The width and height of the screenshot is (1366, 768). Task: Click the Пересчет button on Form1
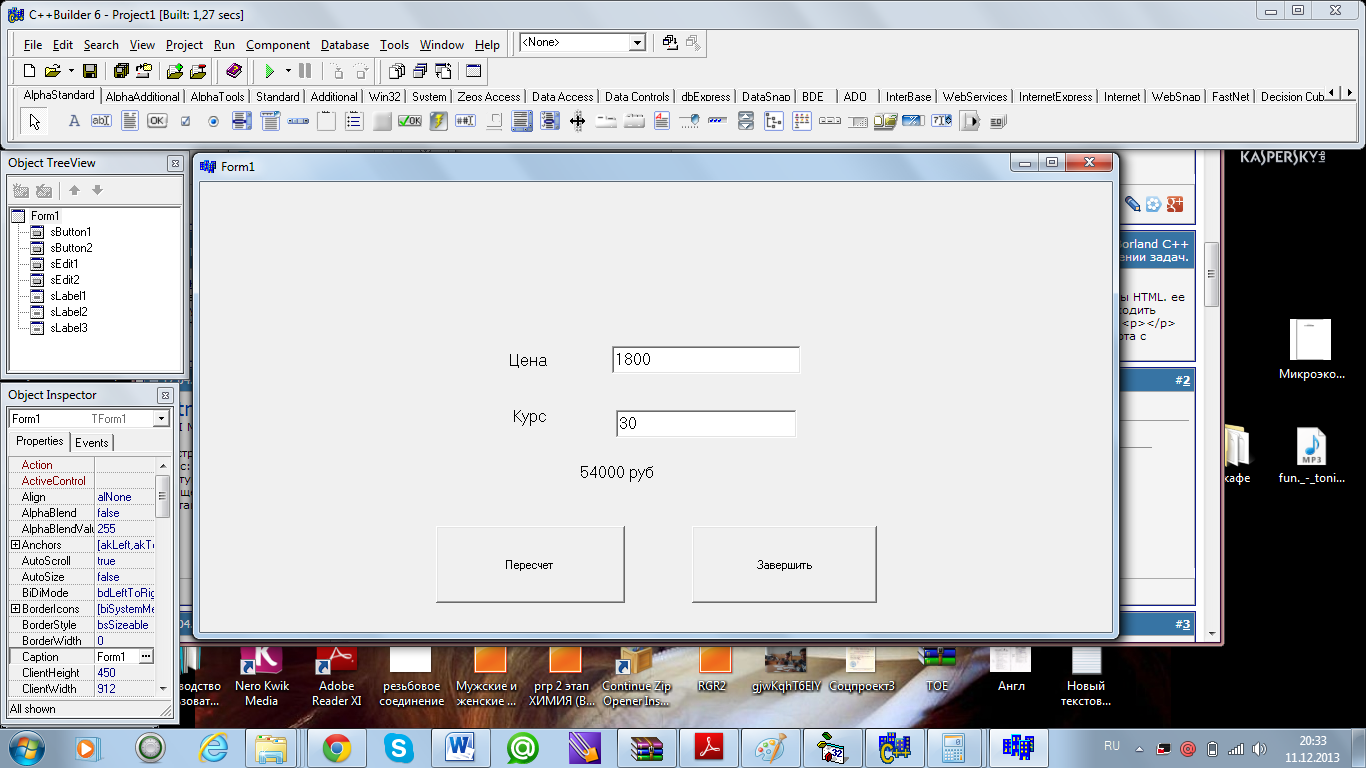click(x=530, y=565)
